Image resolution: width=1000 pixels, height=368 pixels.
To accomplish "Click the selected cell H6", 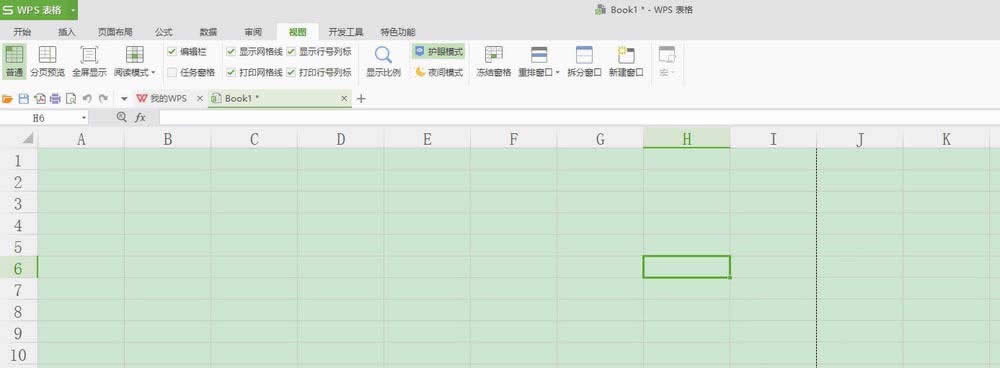I will tap(686, 267).
